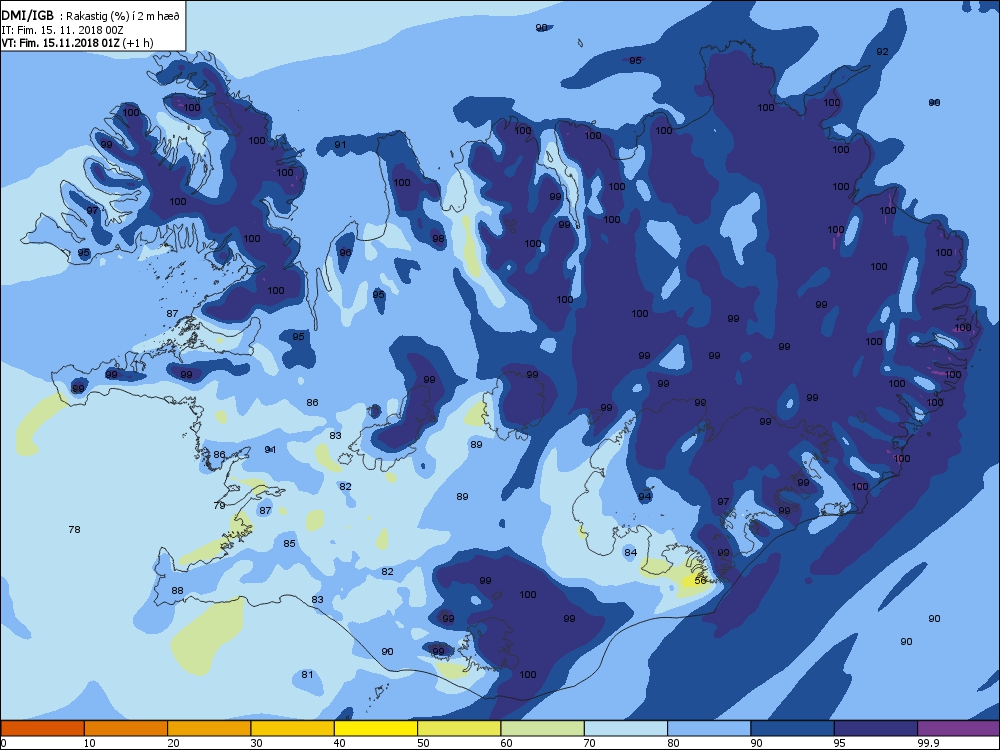The height and width of the screenshot is (750, 1000).
Task: Click the bright yellow 40–50 legend swatch
Action: click(376, 728)
